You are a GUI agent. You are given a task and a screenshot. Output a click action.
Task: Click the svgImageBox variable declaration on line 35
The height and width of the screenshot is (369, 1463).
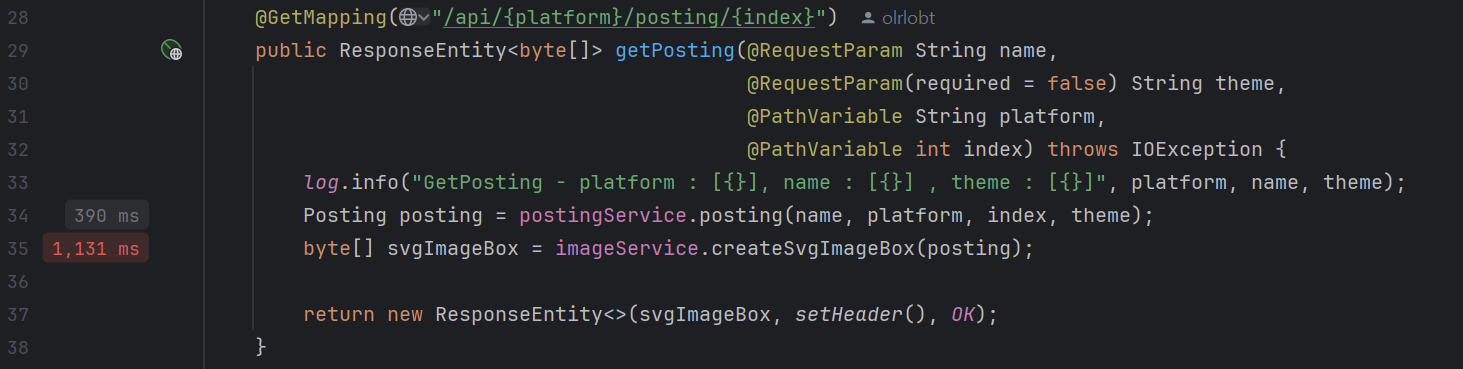tap(453, 248)
